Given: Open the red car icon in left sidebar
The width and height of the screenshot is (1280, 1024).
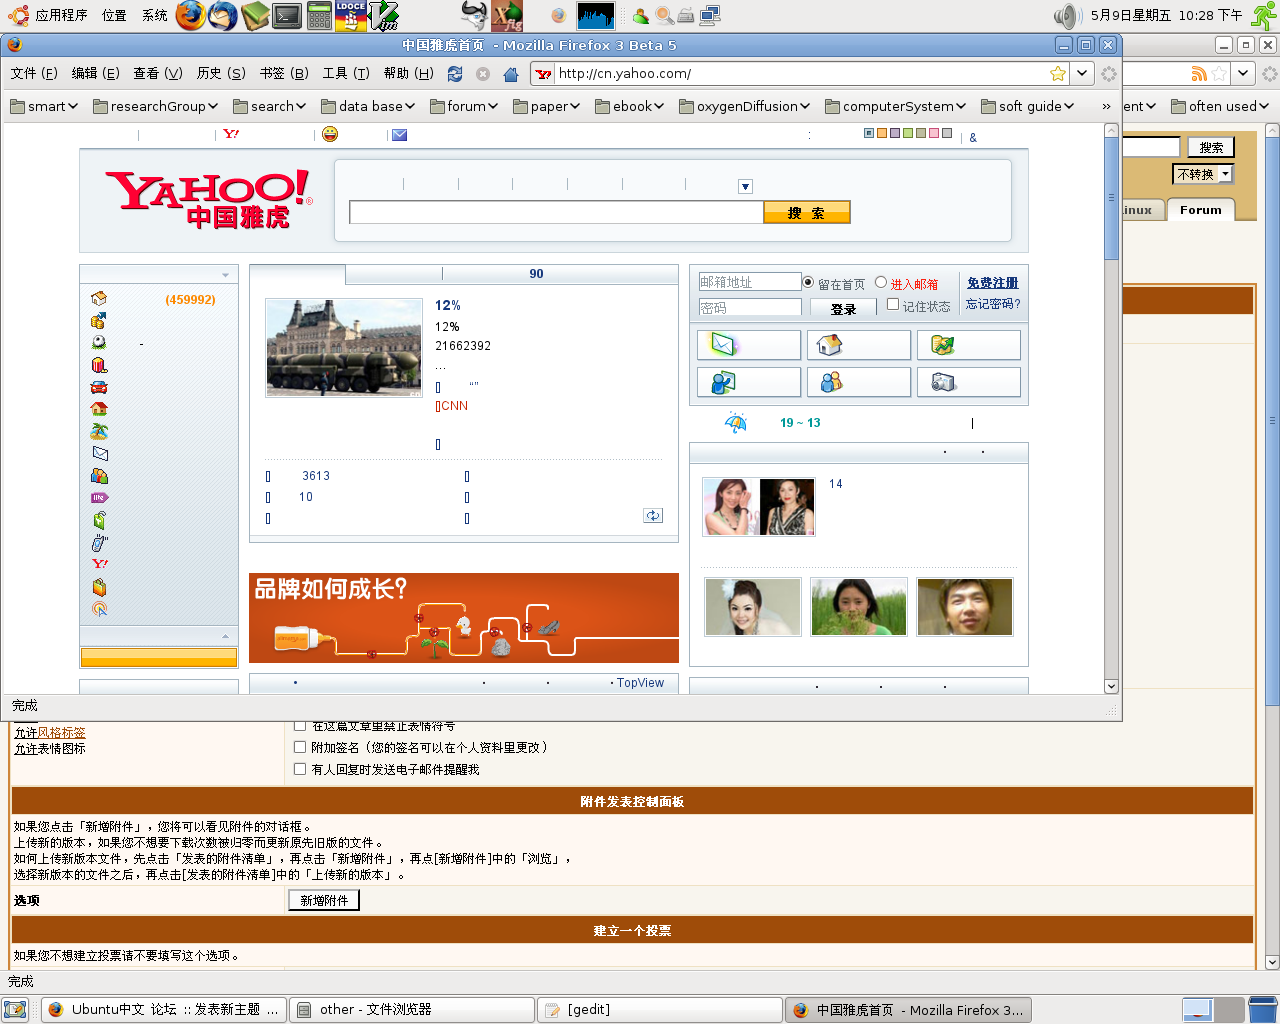Looking at the screenshot, I should pyautogui.click(x=99, y=387).
